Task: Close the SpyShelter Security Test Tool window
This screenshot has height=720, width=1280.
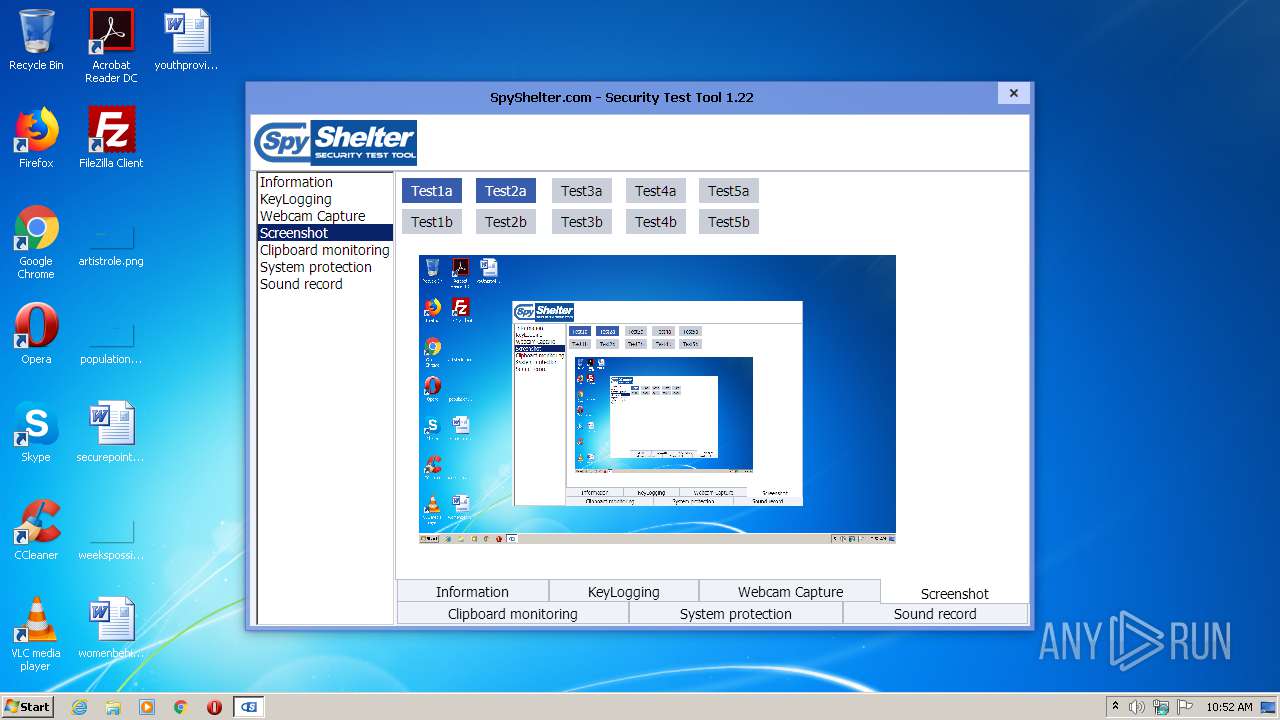Action: pos(1013,93)
